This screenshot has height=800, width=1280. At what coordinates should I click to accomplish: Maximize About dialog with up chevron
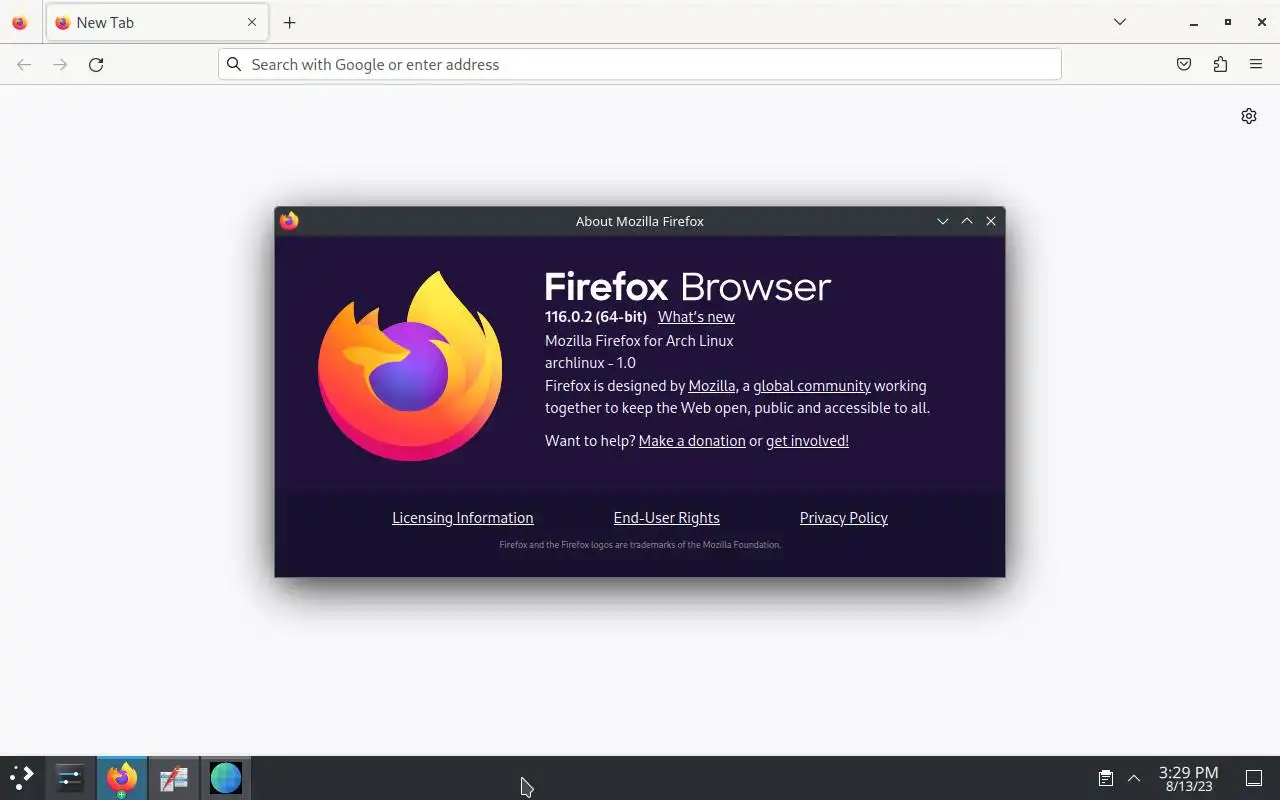(967, 221)
